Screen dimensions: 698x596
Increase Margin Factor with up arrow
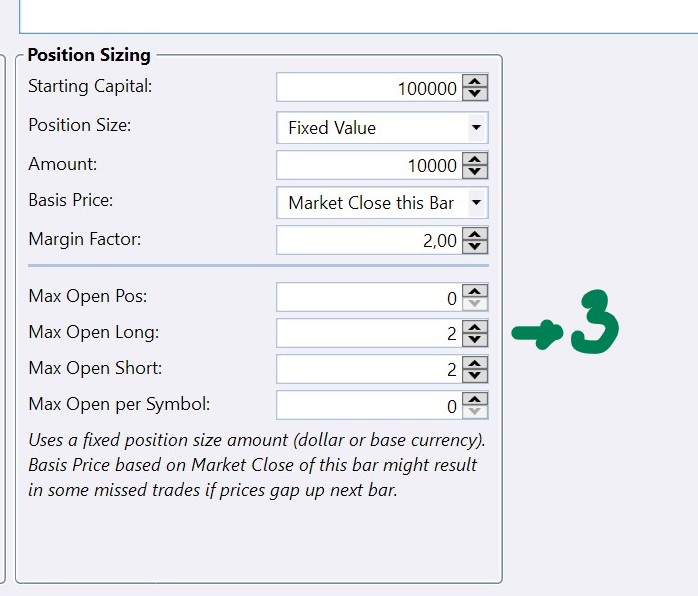pyautogui.click(x=476, y=234)
